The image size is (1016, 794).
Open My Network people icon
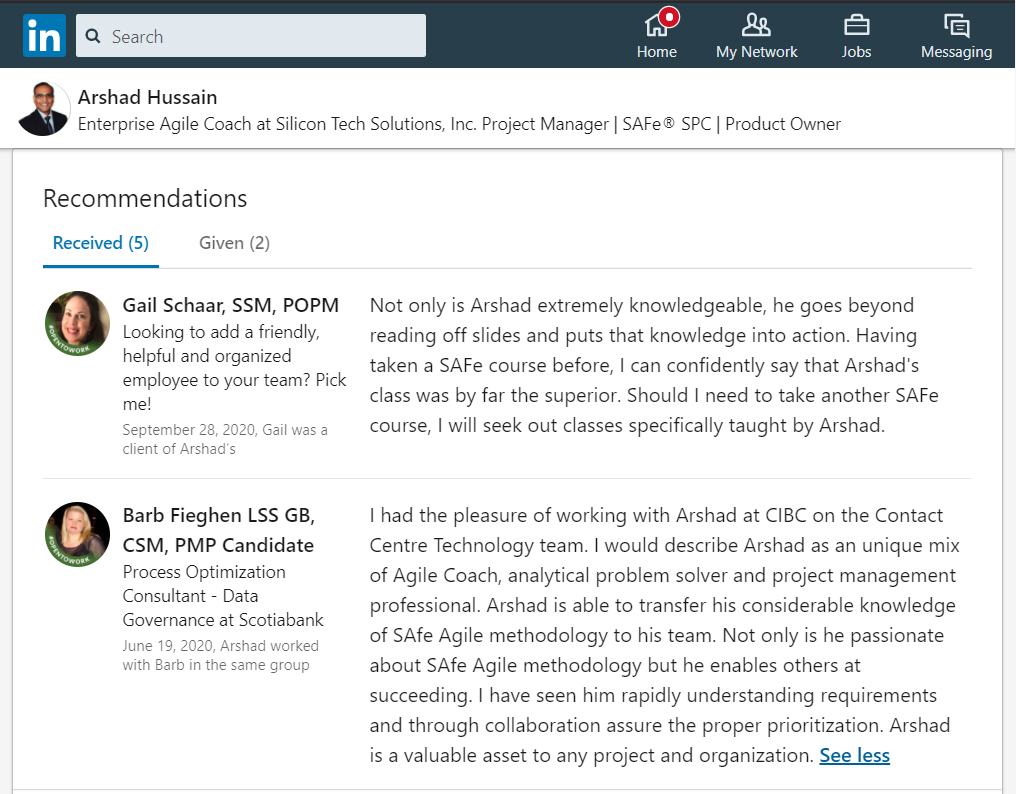pos(756,25)
